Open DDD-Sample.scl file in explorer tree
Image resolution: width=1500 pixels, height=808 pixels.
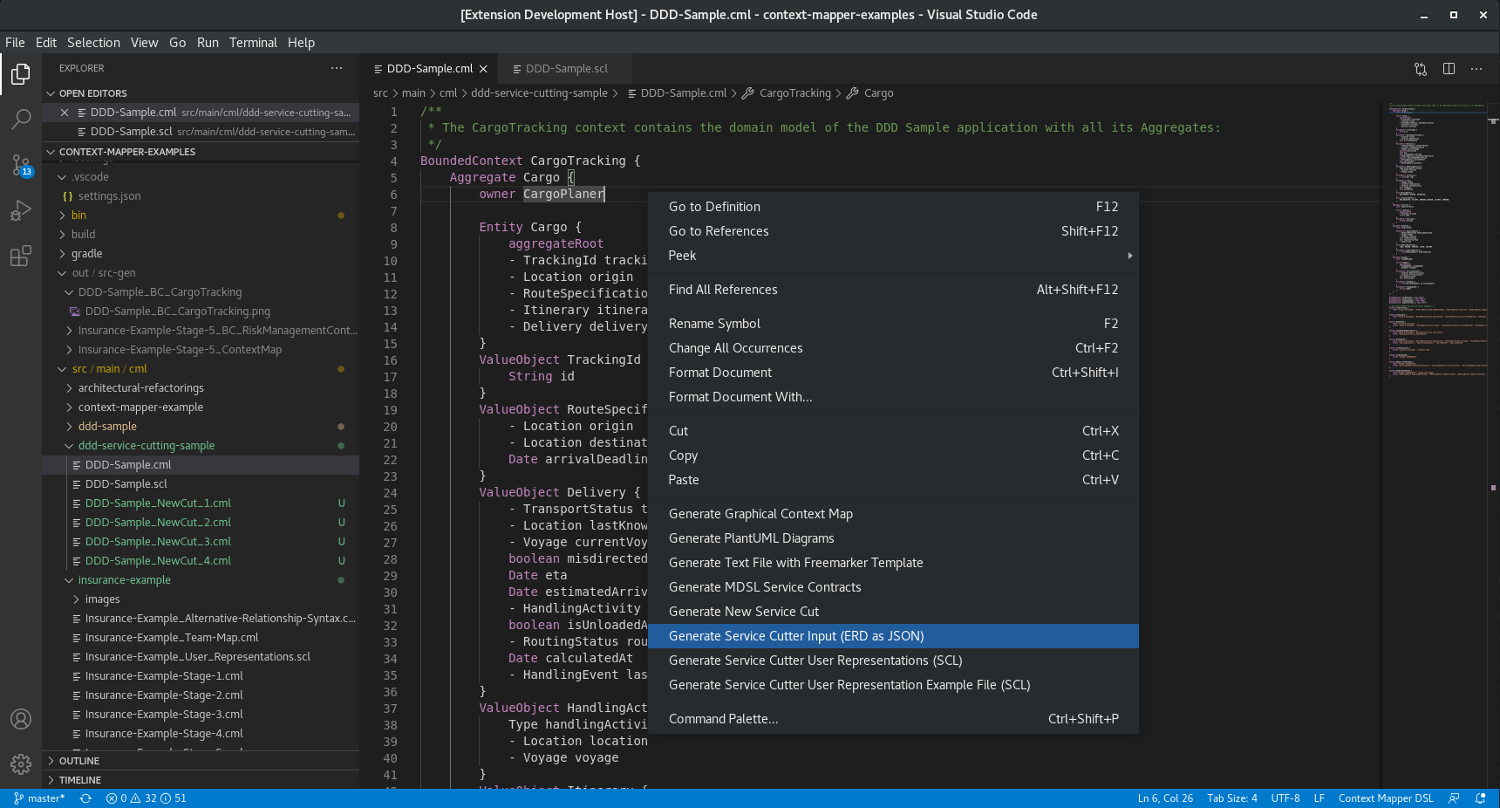pos(200,484)
